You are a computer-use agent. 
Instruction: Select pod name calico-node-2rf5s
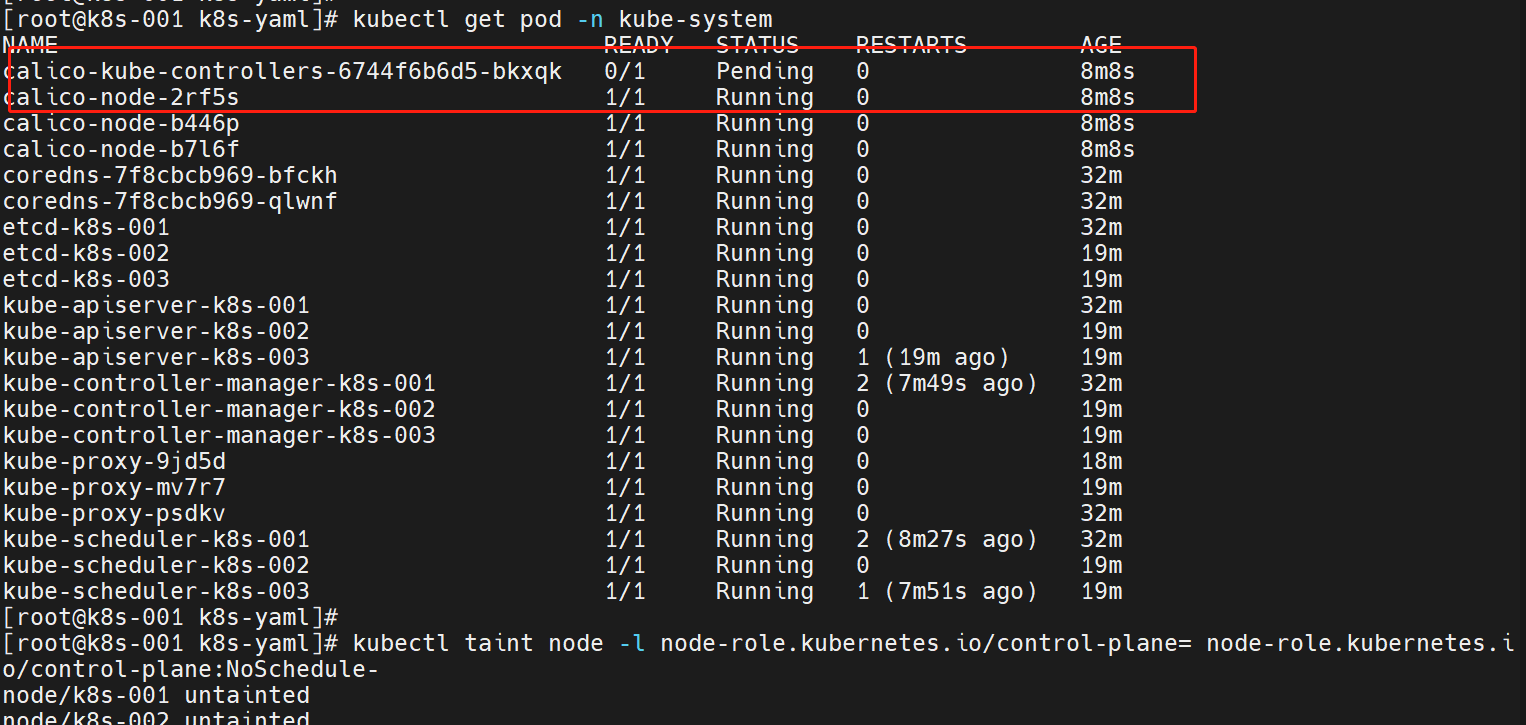point(121,97)
